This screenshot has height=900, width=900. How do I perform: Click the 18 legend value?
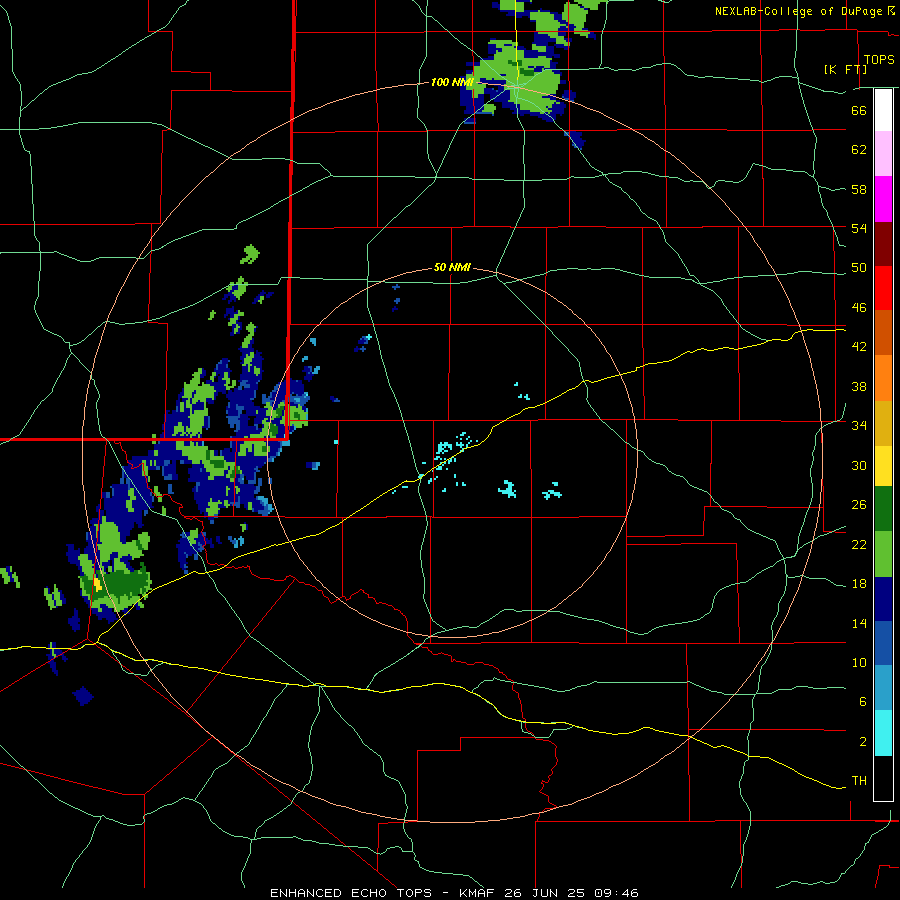[859, 584]
